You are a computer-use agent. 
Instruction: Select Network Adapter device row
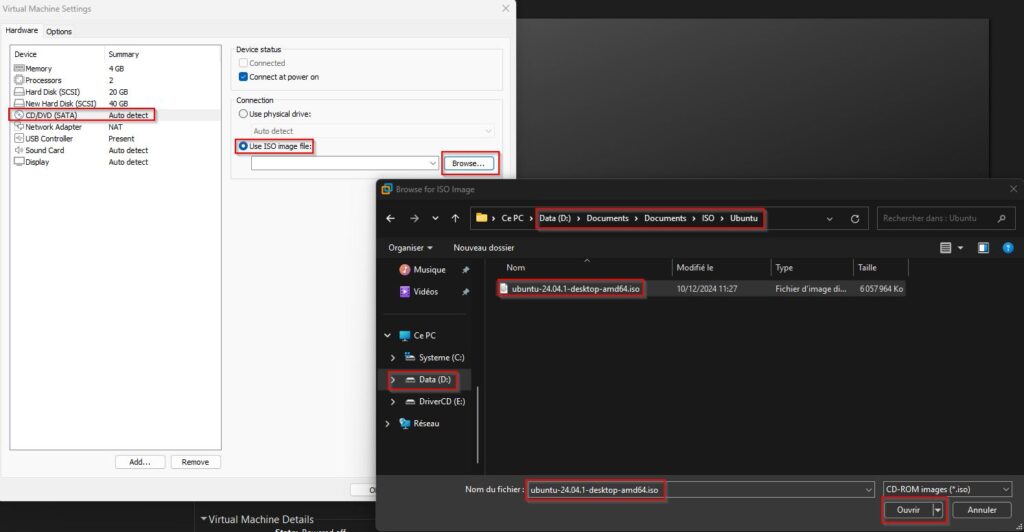click(x=115, y=127)
